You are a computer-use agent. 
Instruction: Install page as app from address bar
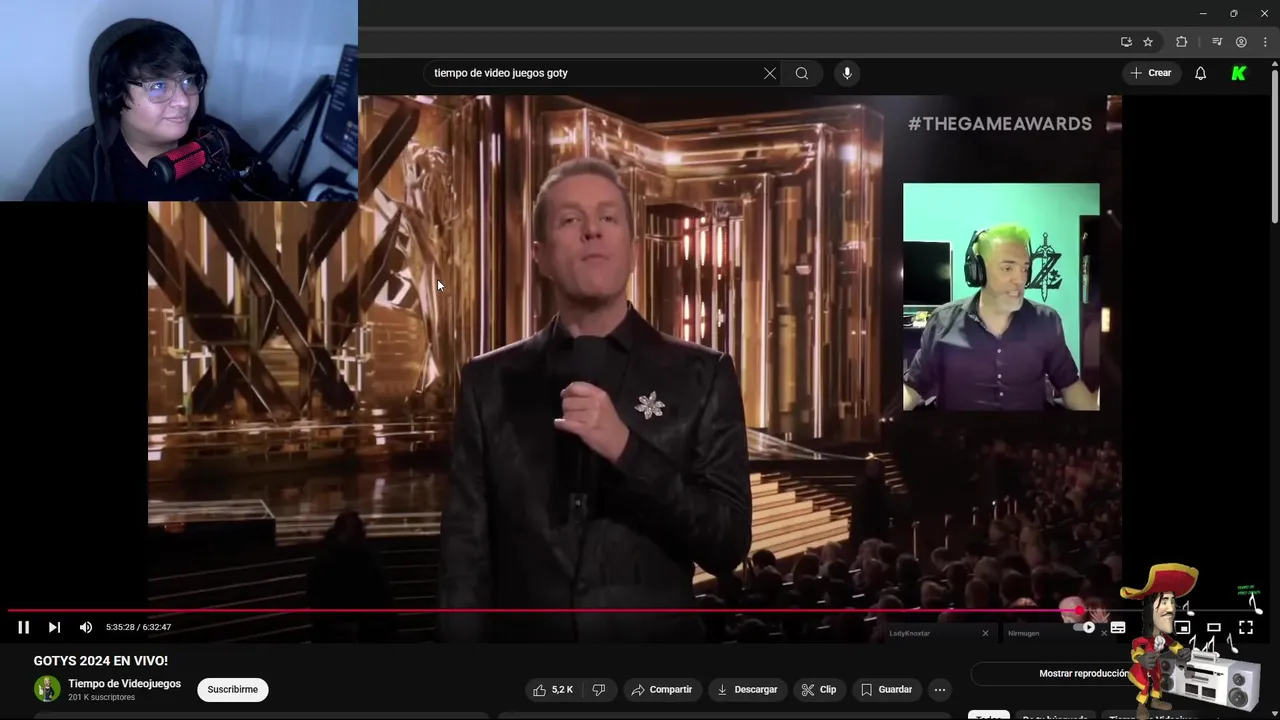coord(1126,42)
